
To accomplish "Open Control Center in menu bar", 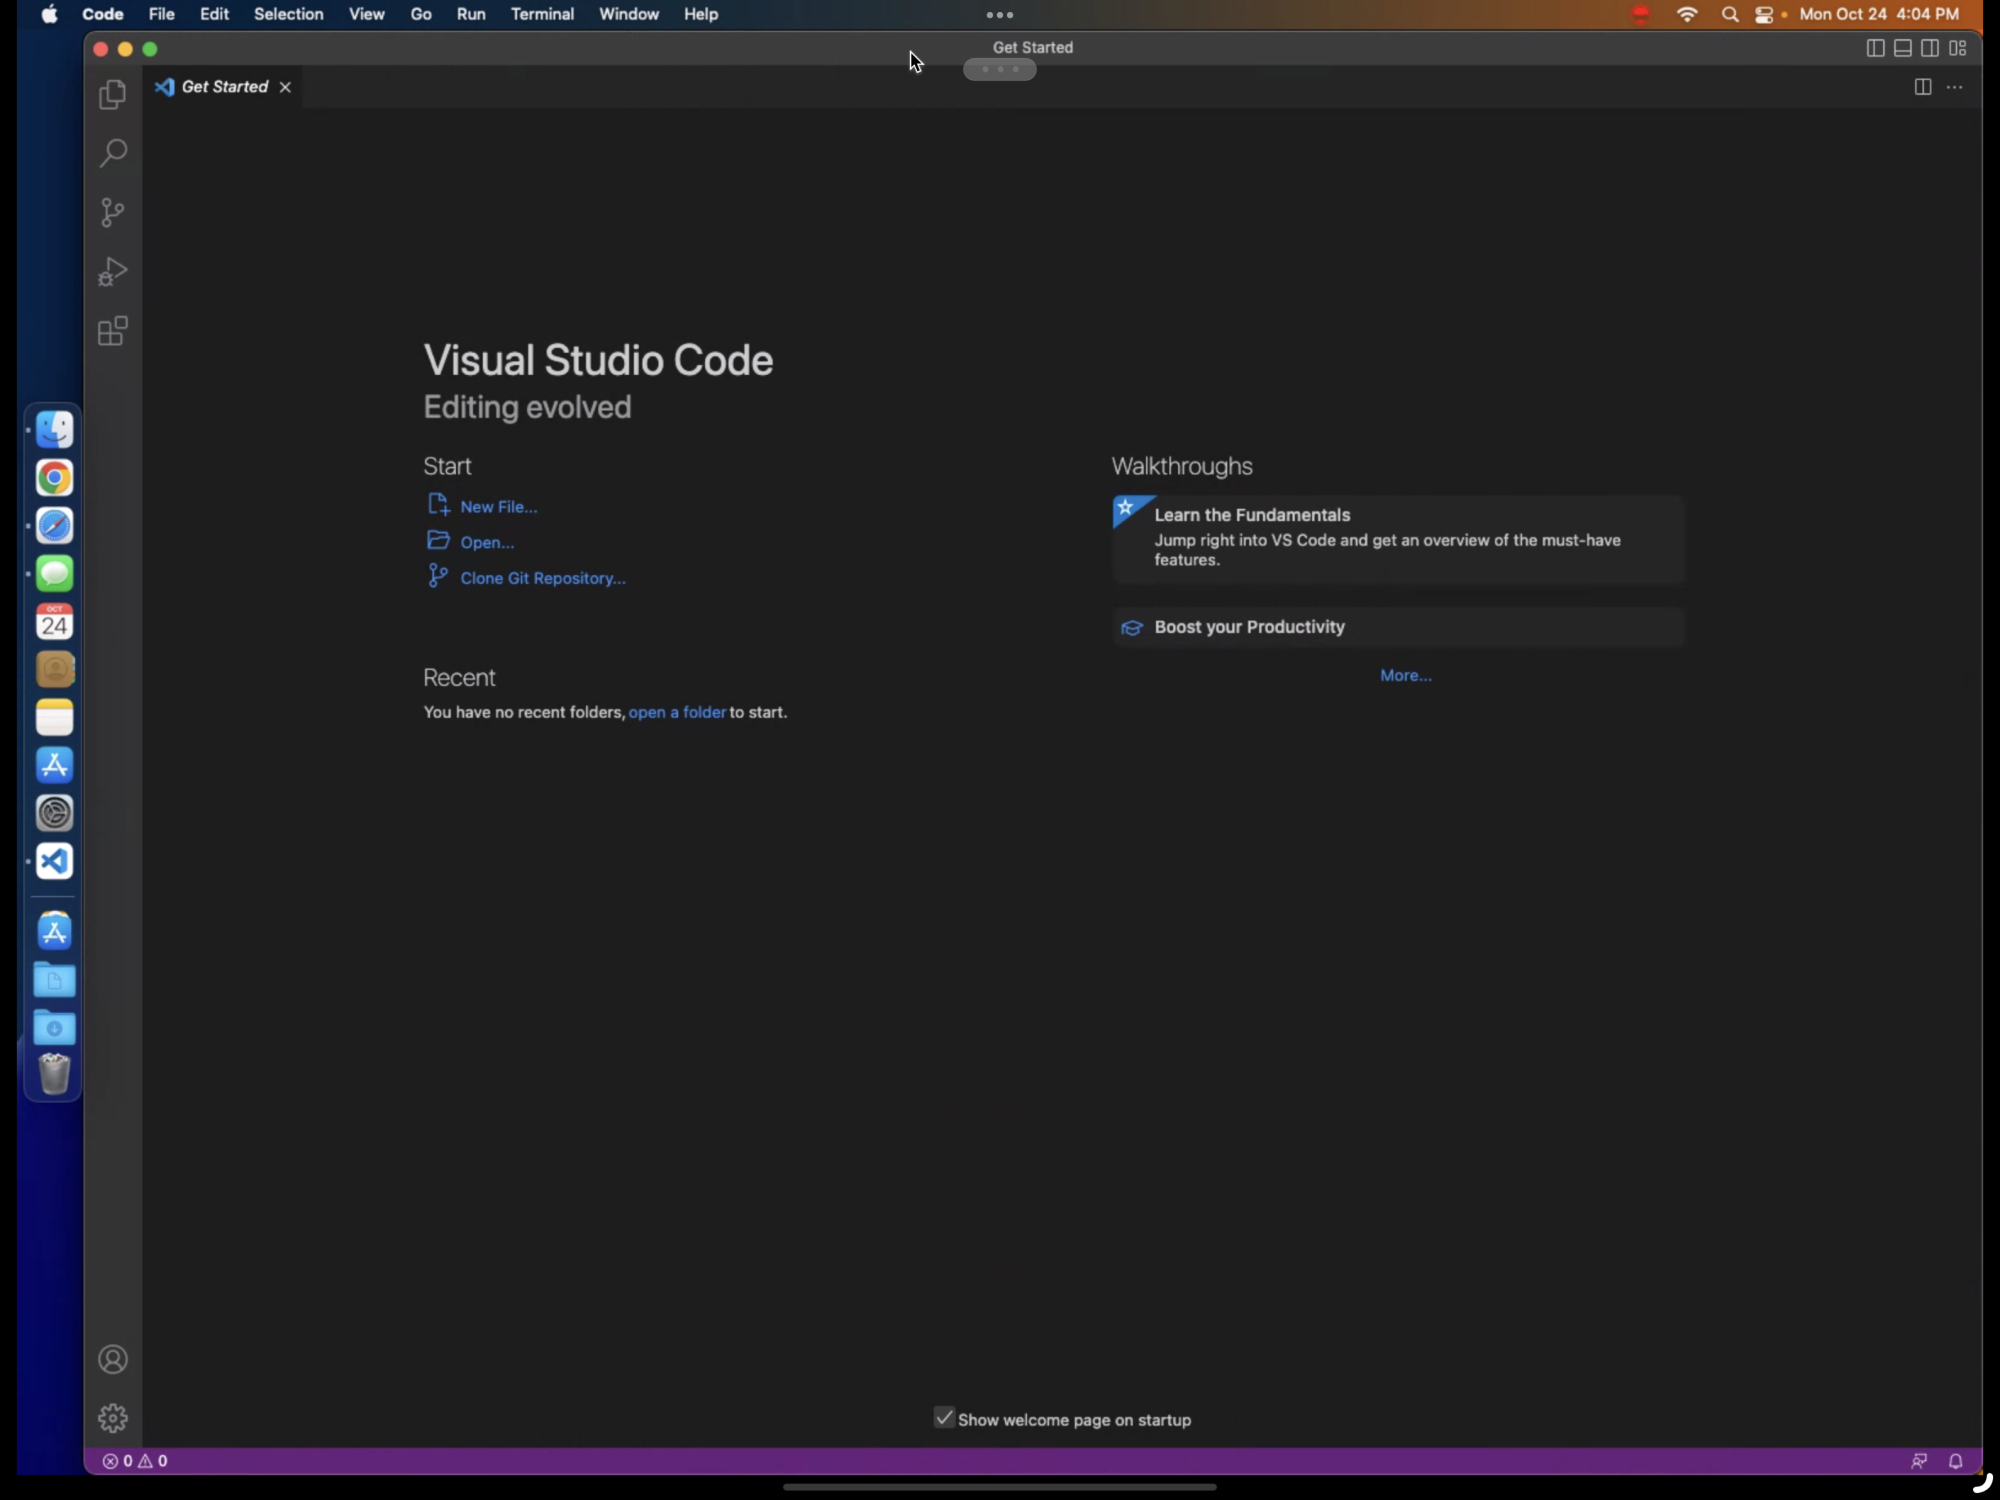I will coord(1764,14).
